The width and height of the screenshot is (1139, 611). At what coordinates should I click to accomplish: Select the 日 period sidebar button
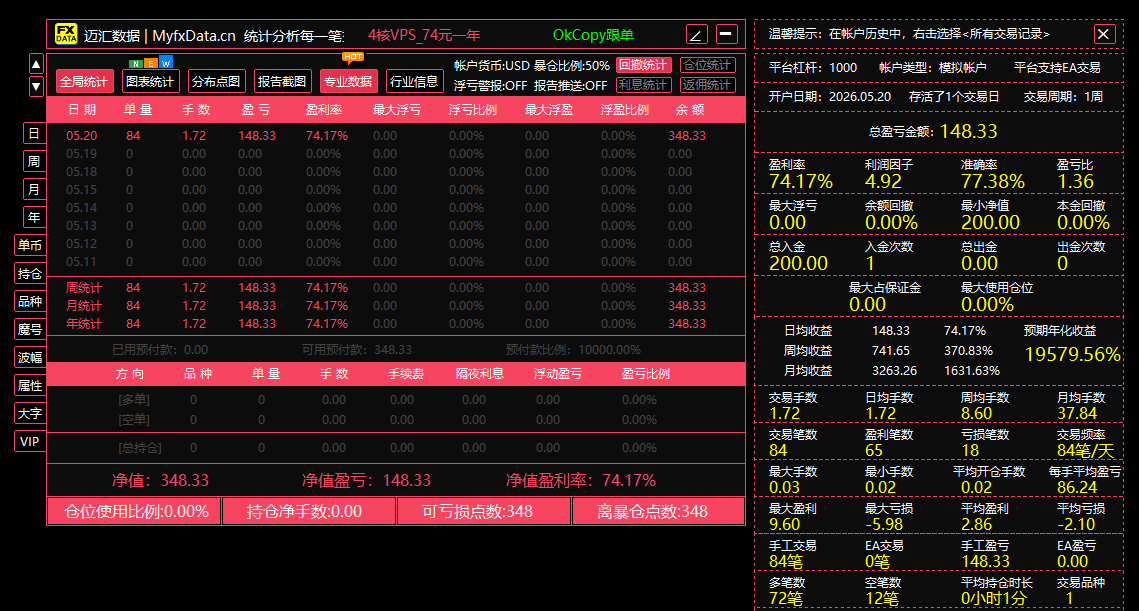pos(34,133)
